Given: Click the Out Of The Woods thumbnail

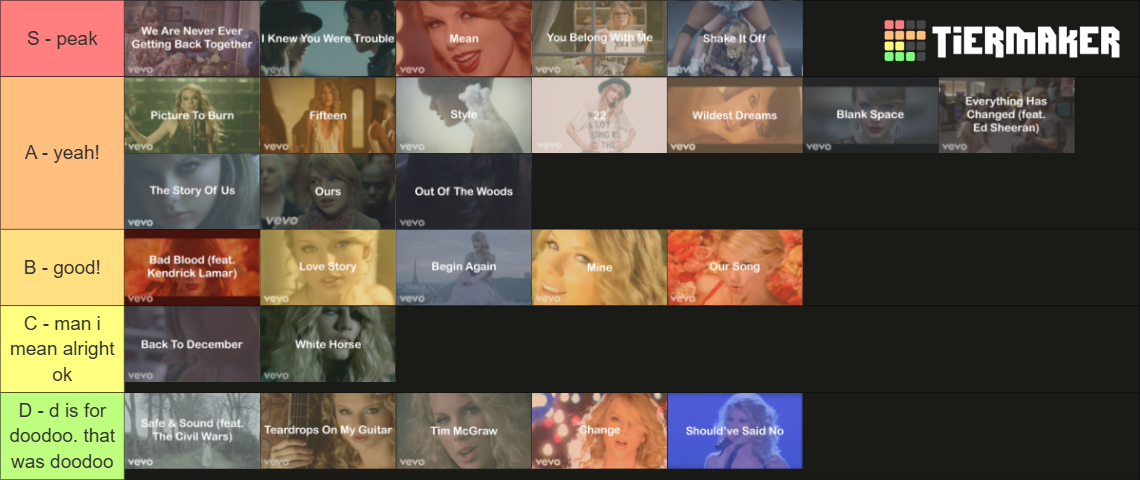Looking at the screenshot, I should pos(464,191).
